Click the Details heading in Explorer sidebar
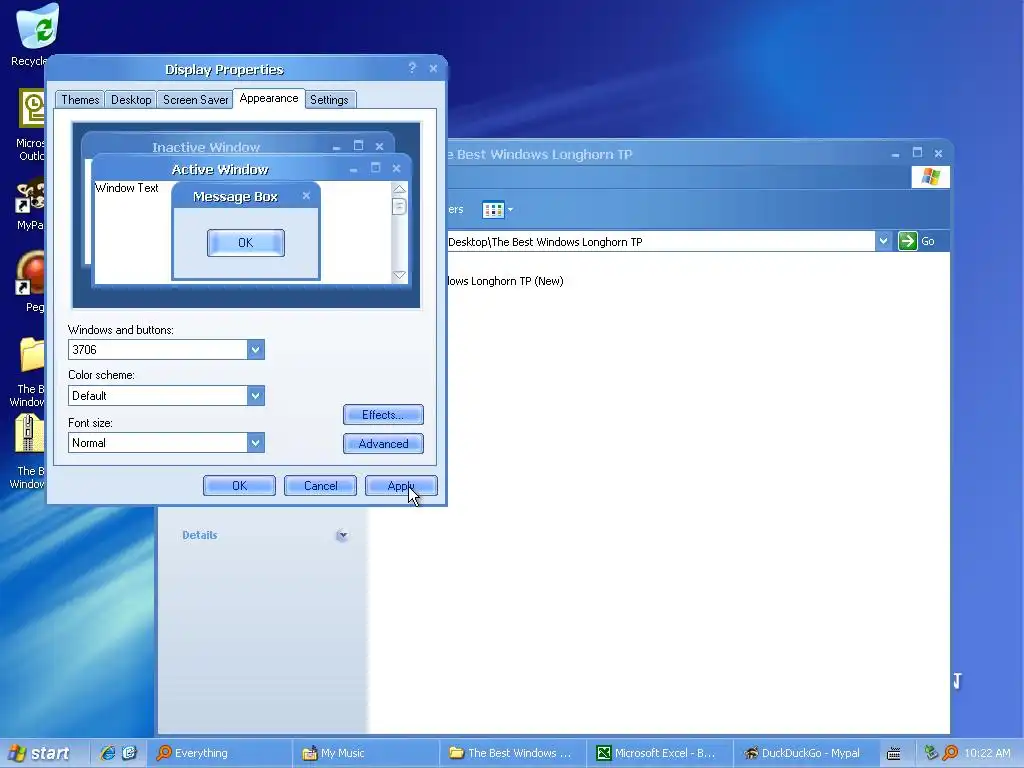1024x768 pixels. click(x=199, y=535)
